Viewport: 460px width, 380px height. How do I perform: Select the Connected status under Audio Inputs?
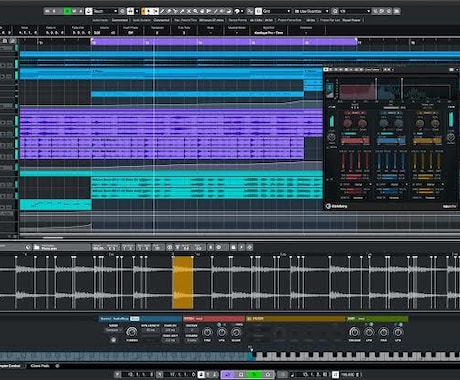click(120, 20)
